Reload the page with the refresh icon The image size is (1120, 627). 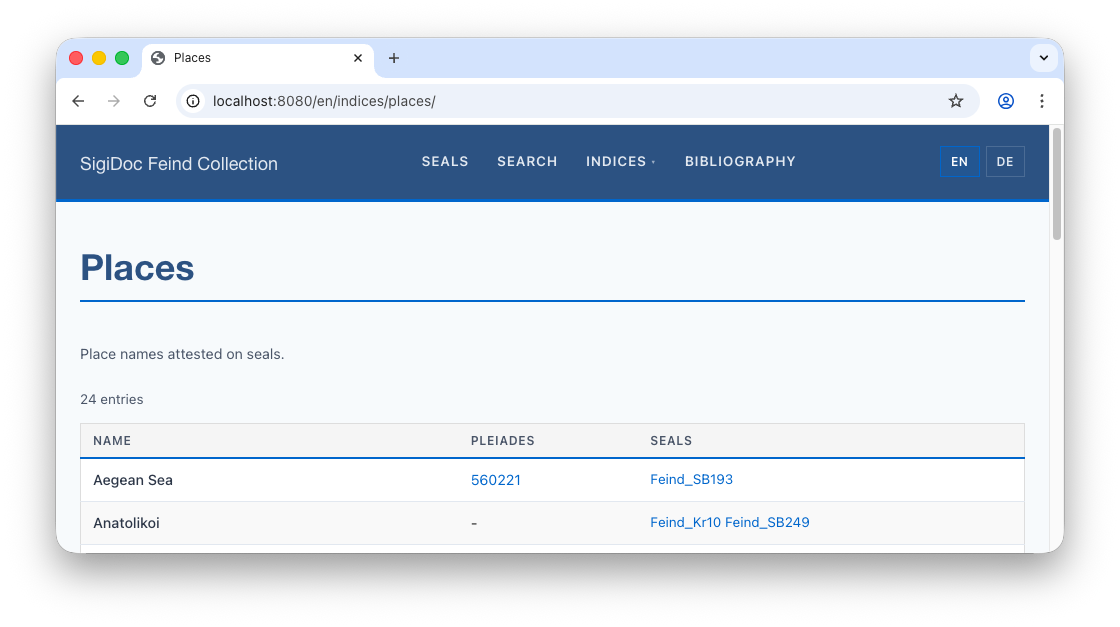pos(150,101)
